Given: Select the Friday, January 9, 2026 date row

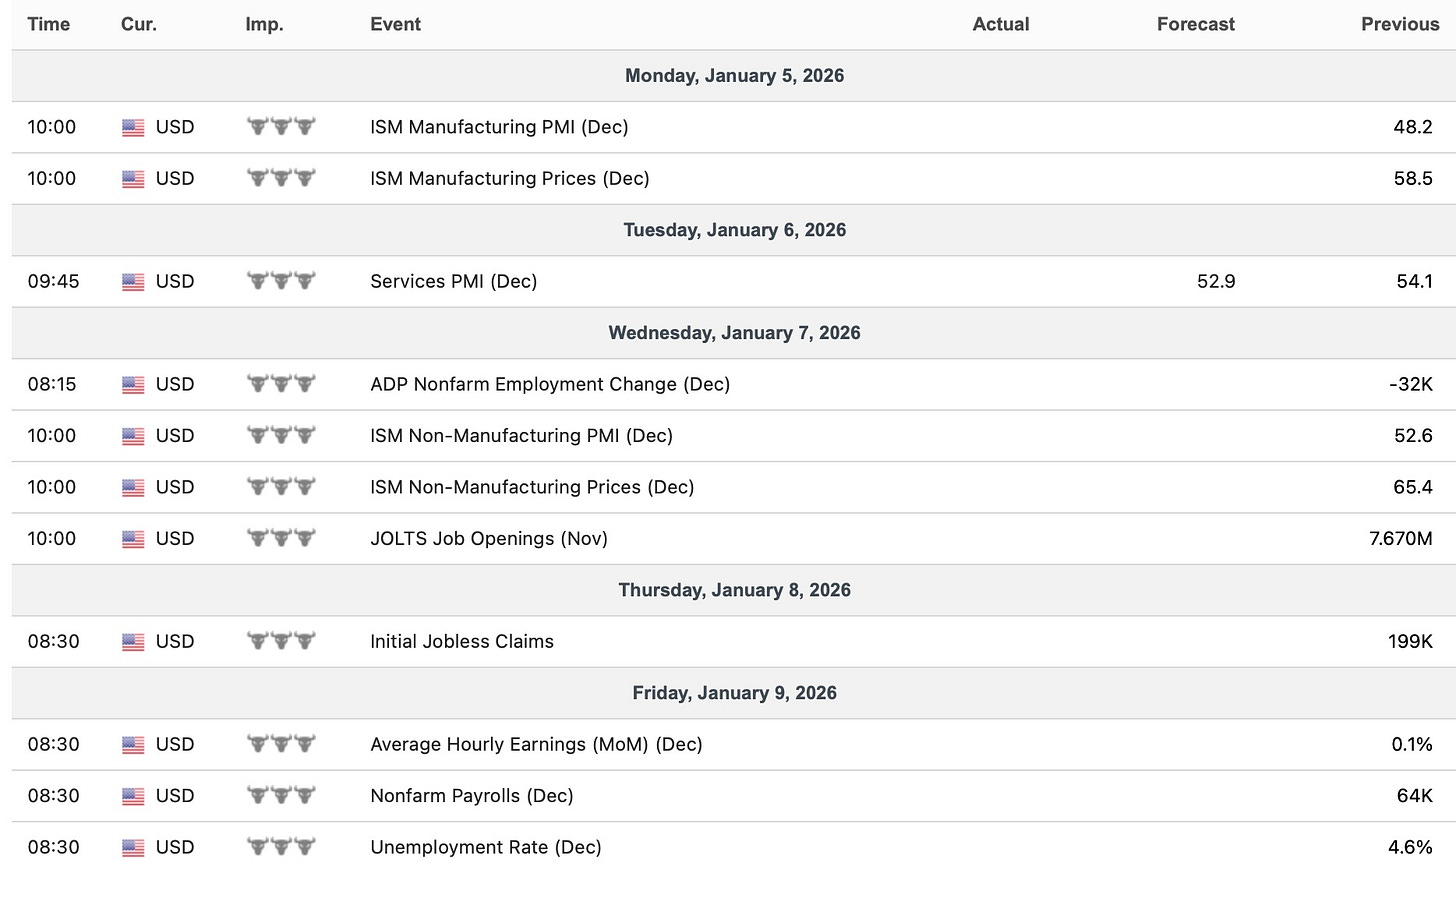Looking at the screenshot, I should (x=734, y=693).
